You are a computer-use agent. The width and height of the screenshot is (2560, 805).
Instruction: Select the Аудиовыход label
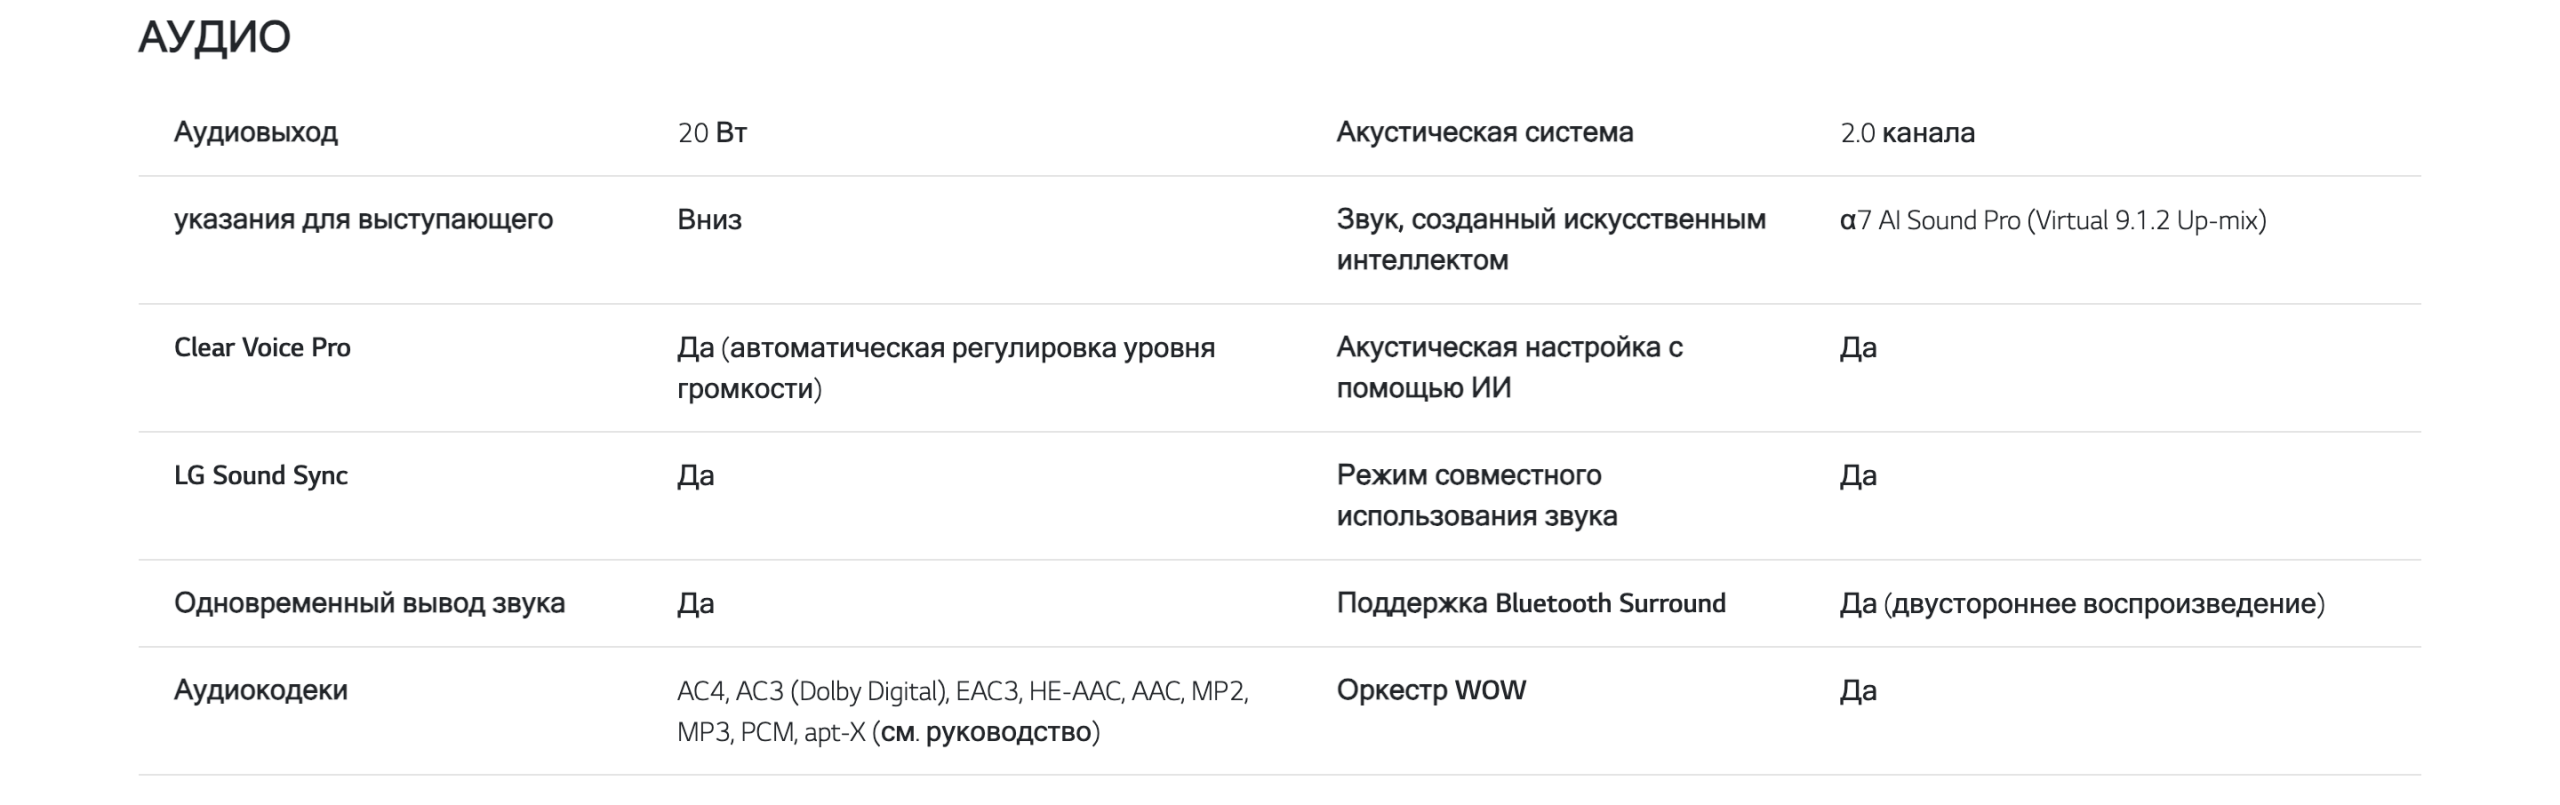pyautogui.click(x=256, y=132)
